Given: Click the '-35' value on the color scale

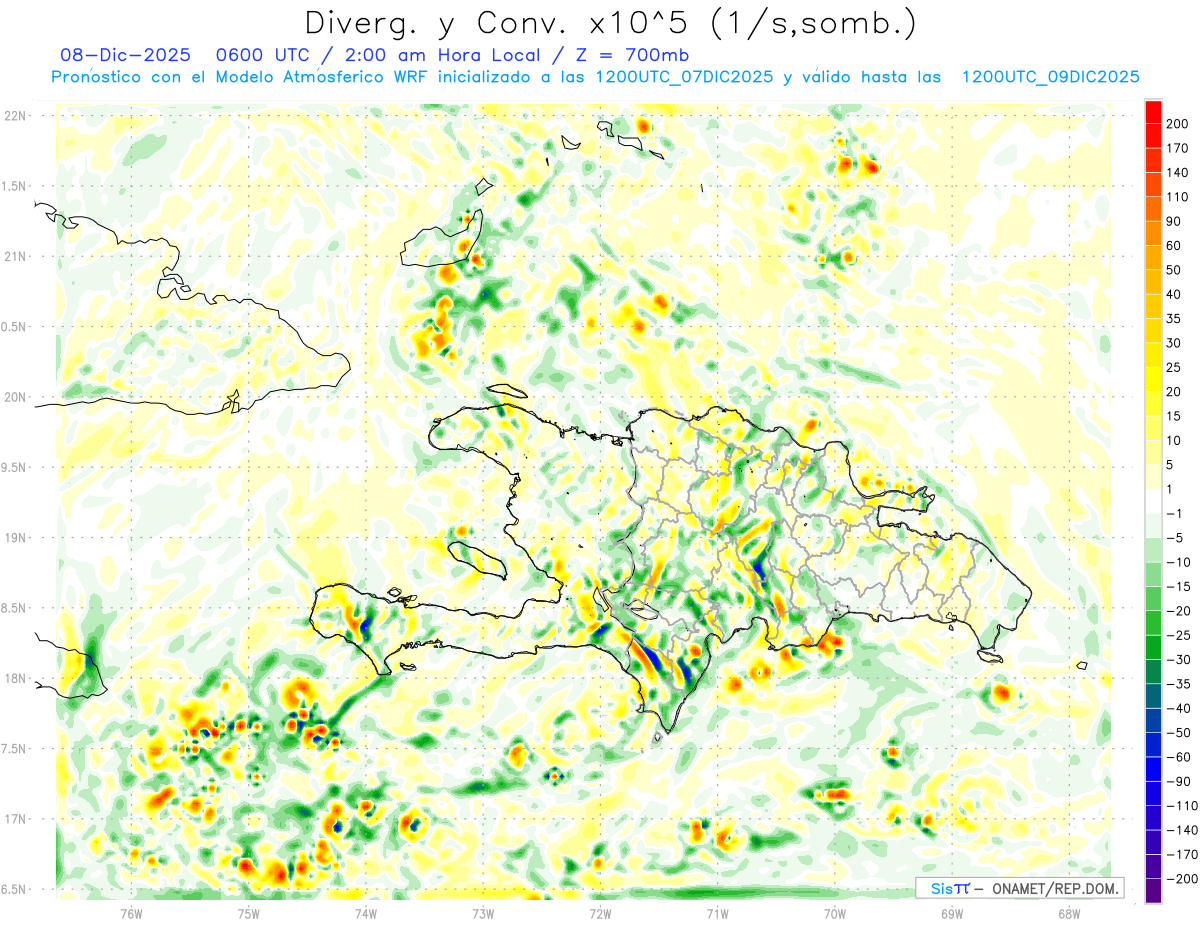Looking at the screenshot, I should point(1177,684).
